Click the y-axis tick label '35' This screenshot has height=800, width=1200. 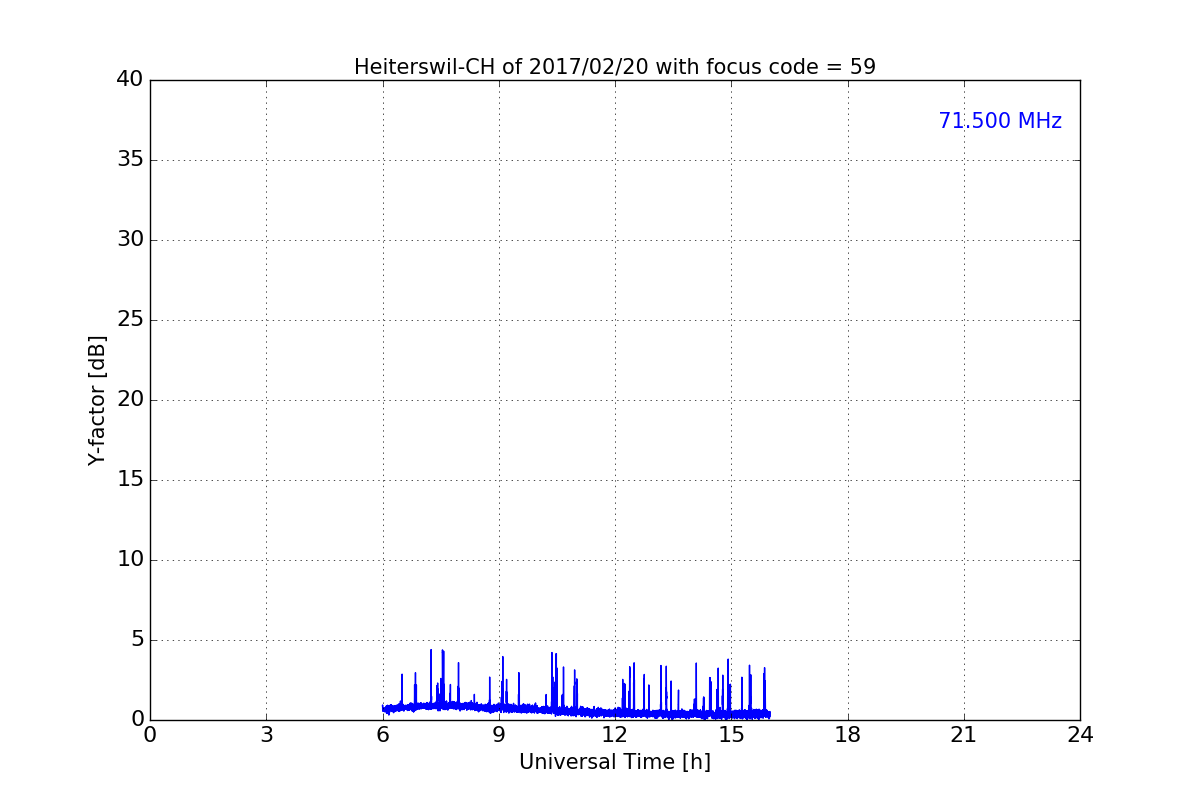point(130,160)
